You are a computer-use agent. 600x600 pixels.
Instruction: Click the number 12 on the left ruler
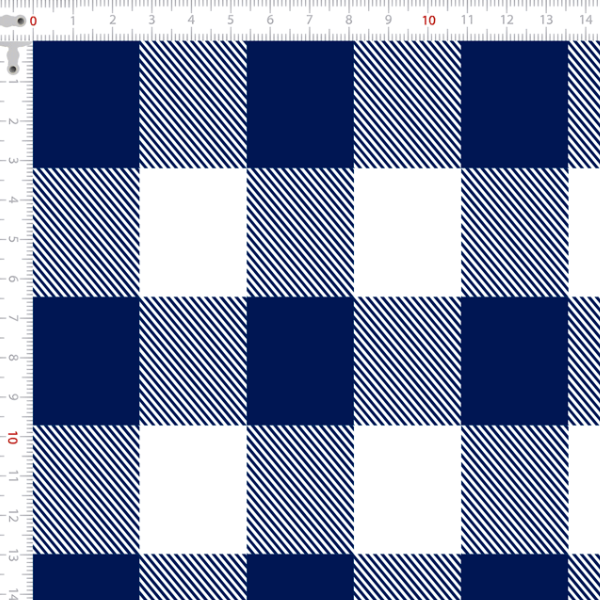tap(13, 518)
